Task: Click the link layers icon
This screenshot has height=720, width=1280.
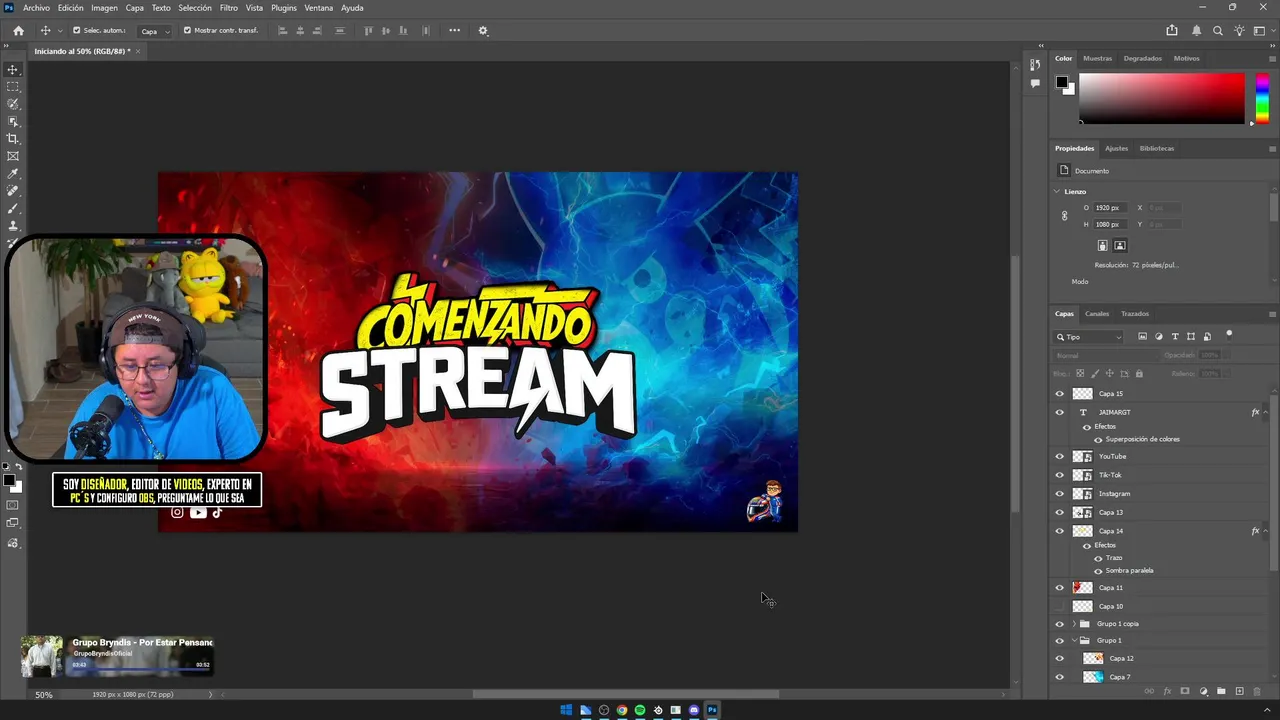Action: [x=1149, y=691]
